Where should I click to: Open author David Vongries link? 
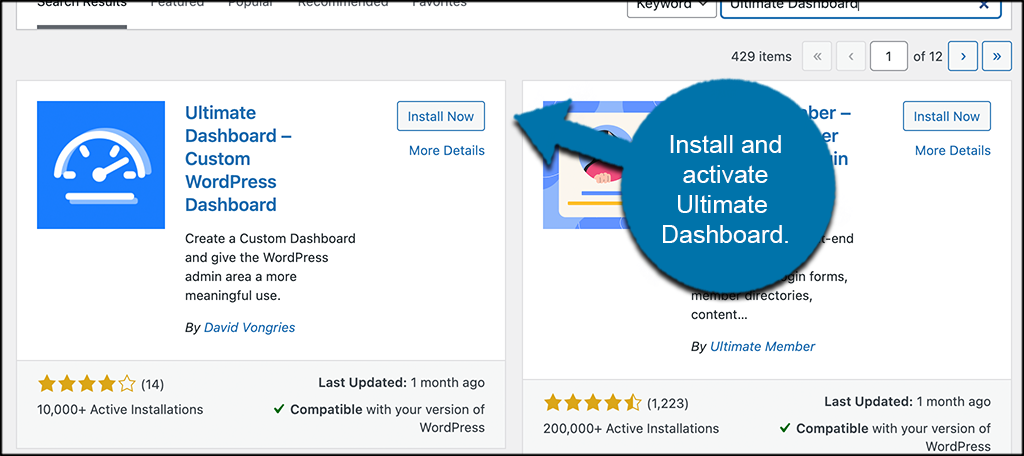[249, 327]
